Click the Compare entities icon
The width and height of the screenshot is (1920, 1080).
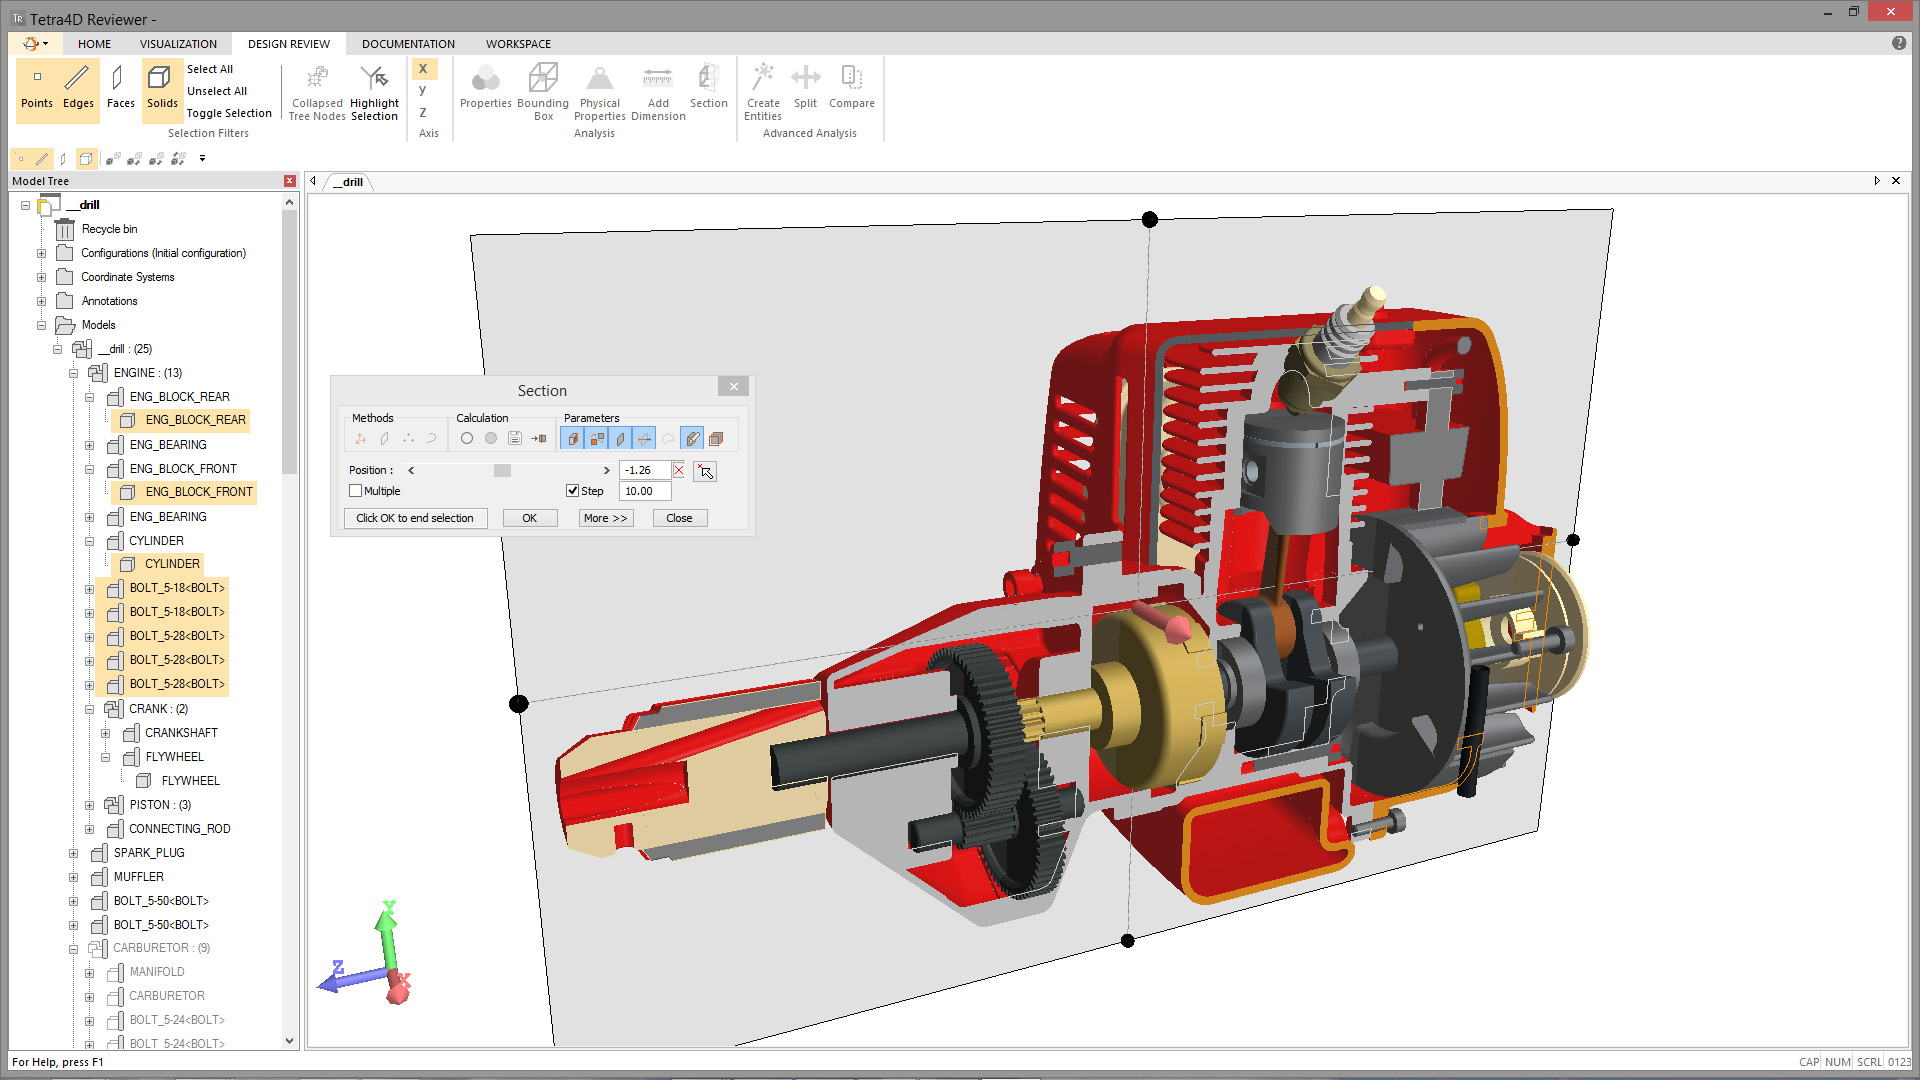851,79
